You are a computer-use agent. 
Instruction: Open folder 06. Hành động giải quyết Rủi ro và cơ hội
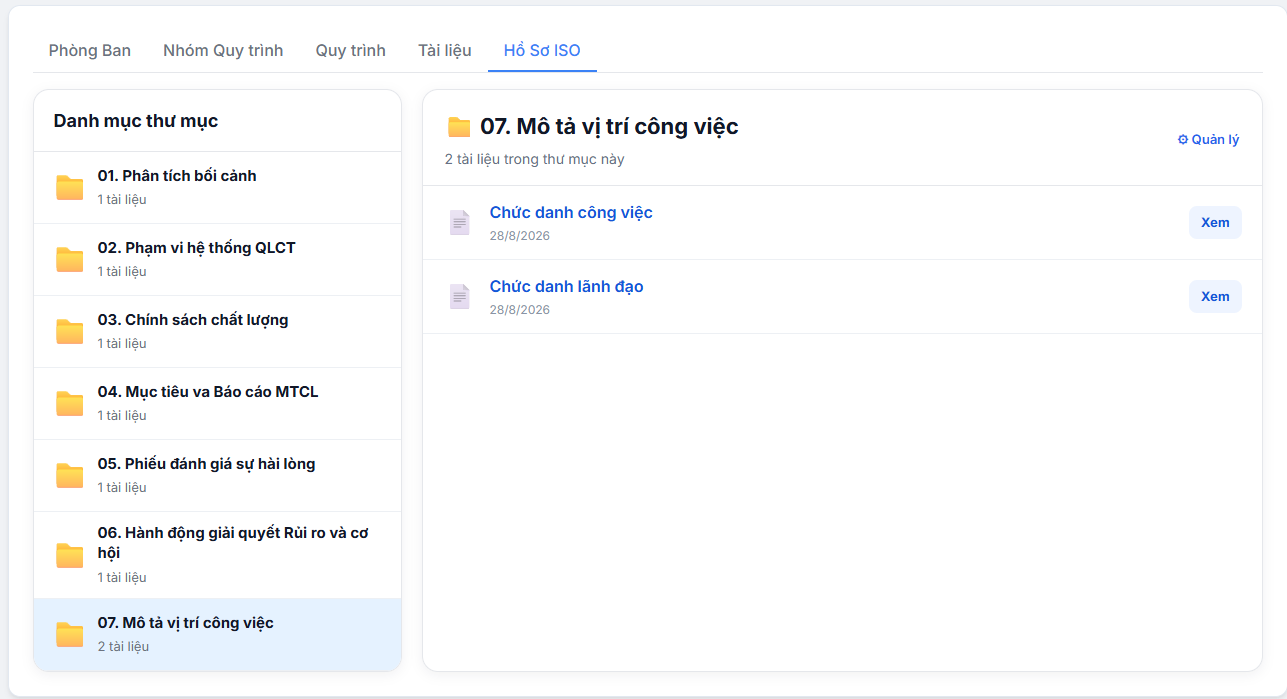click(x=217, y=555)
